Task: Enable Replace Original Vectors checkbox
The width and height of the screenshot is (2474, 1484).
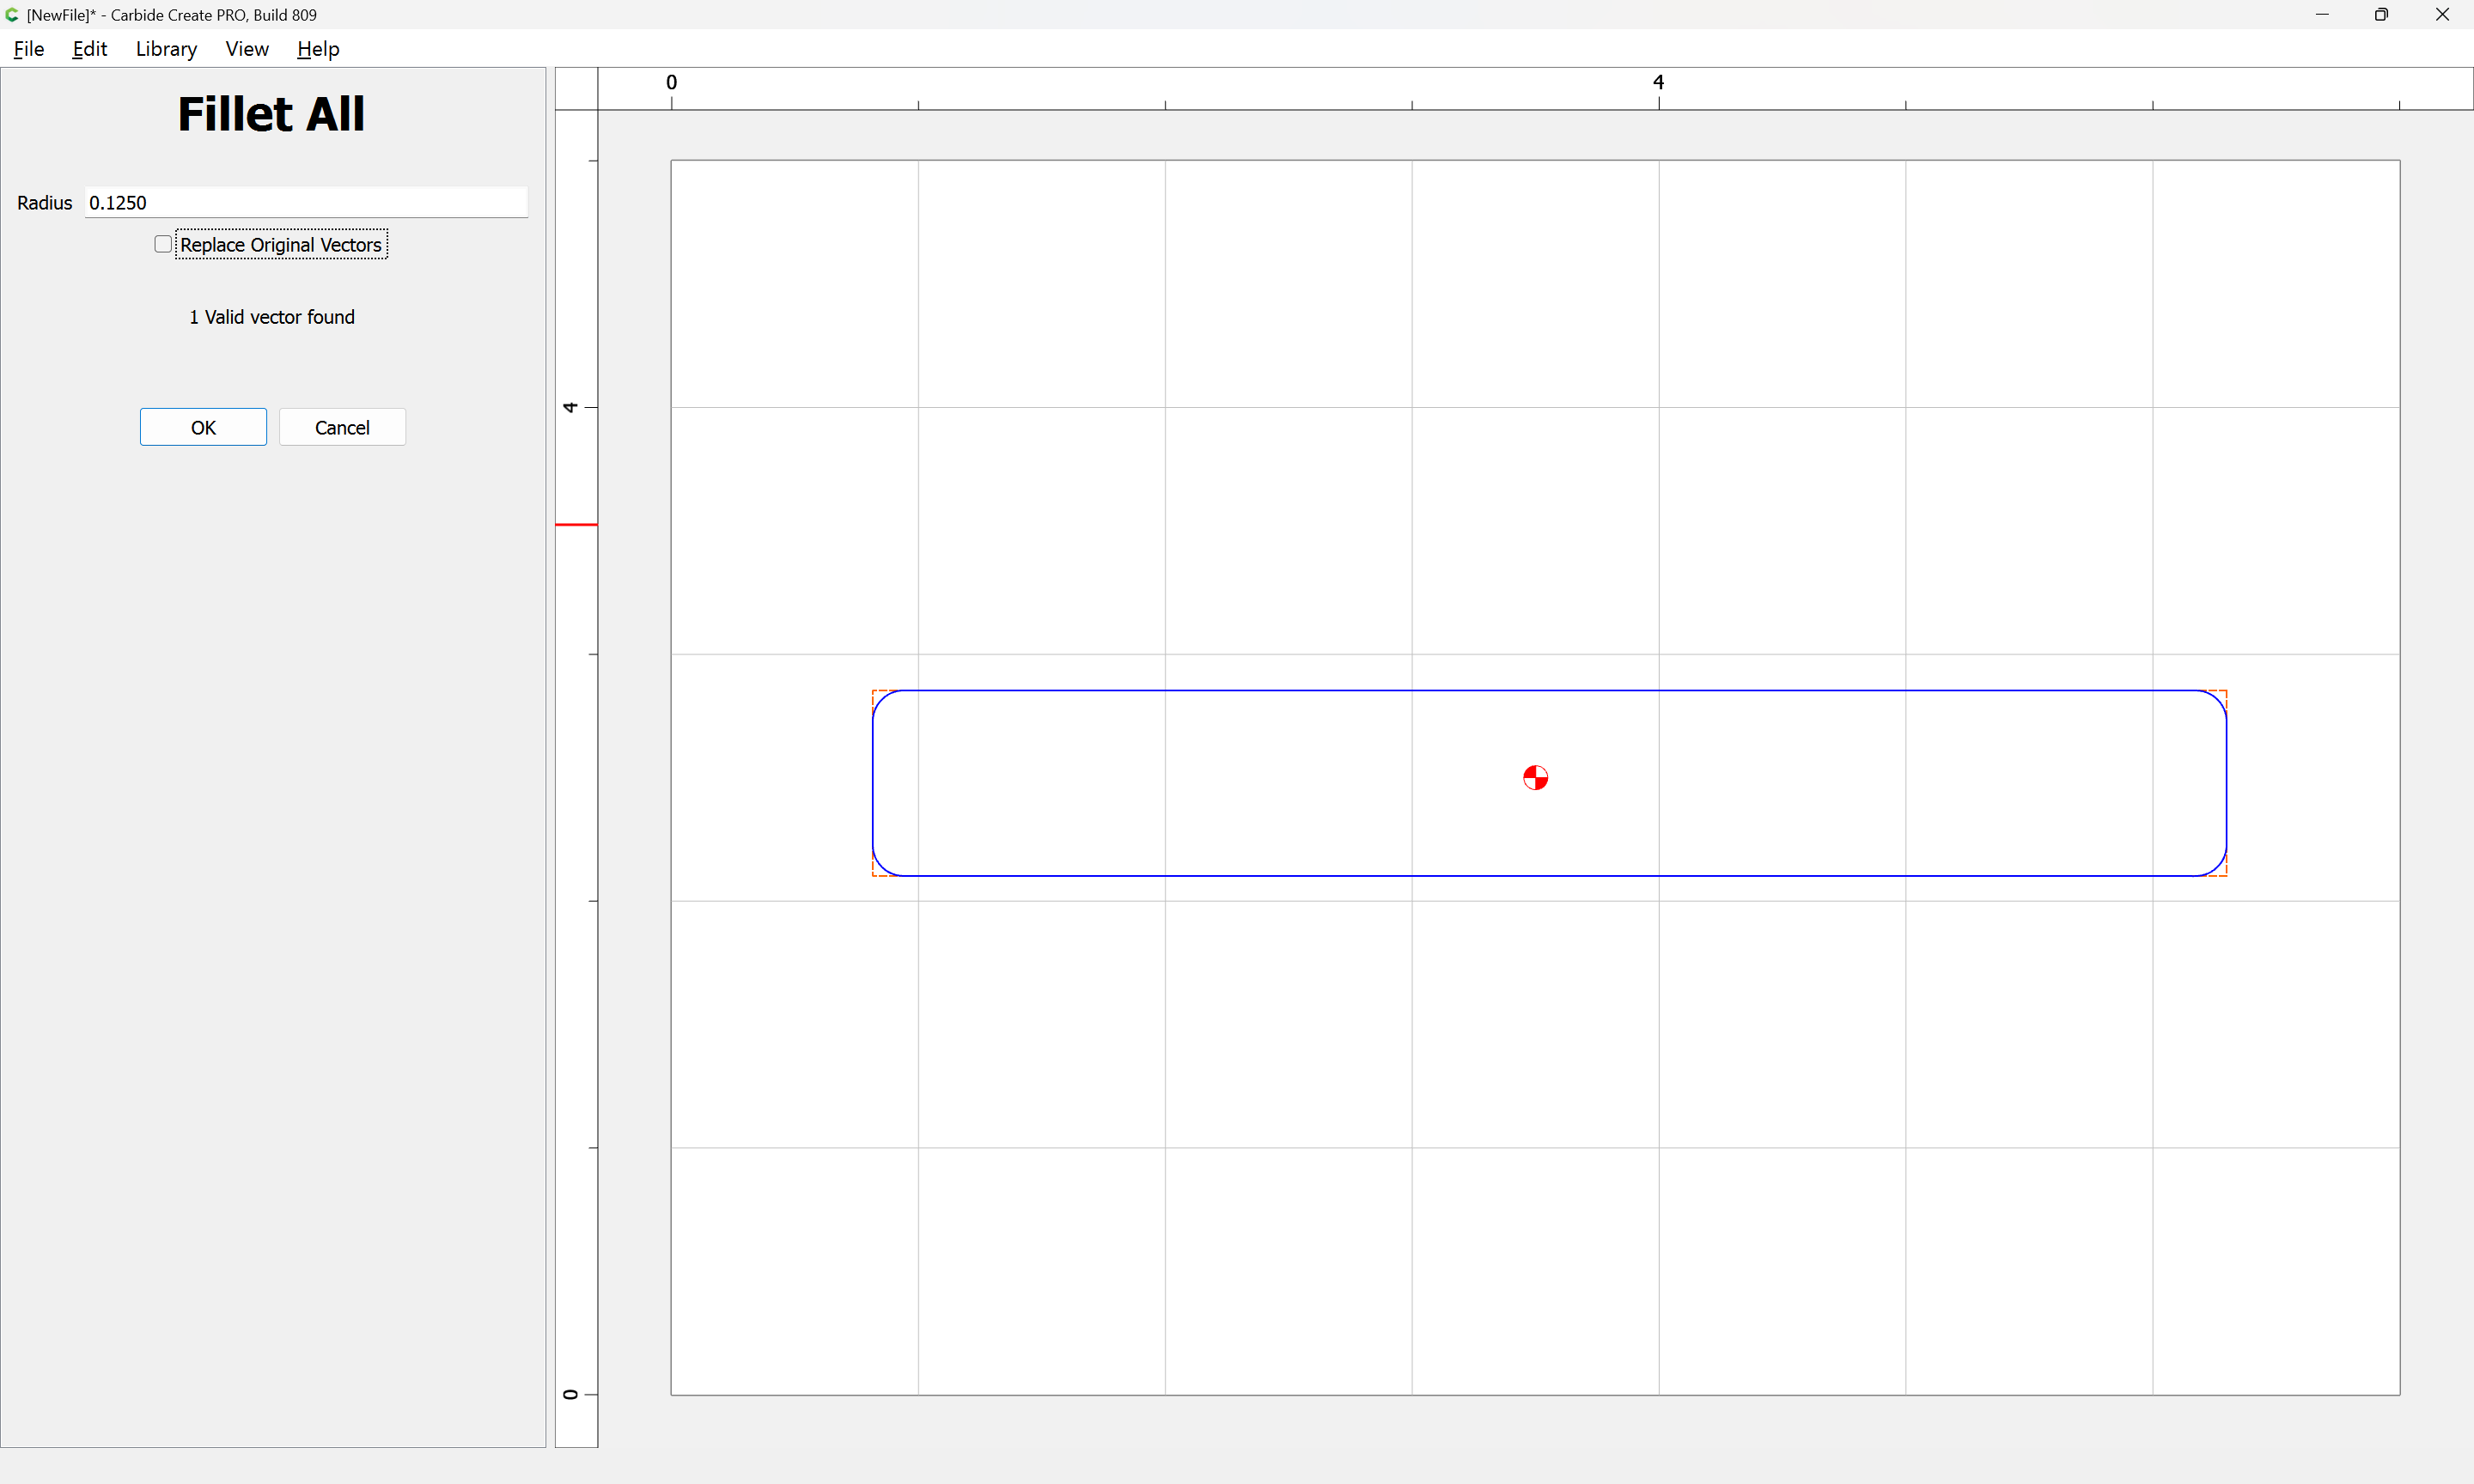Action: pyautogui.click(x=163, y=244)
